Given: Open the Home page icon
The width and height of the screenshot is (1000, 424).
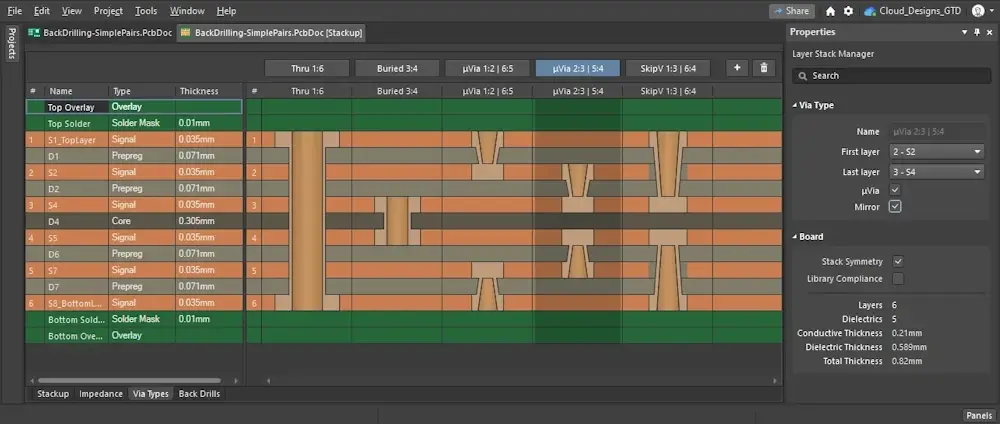Looking at the screenshot, I should pyautogui.click(x=830, y=11).
